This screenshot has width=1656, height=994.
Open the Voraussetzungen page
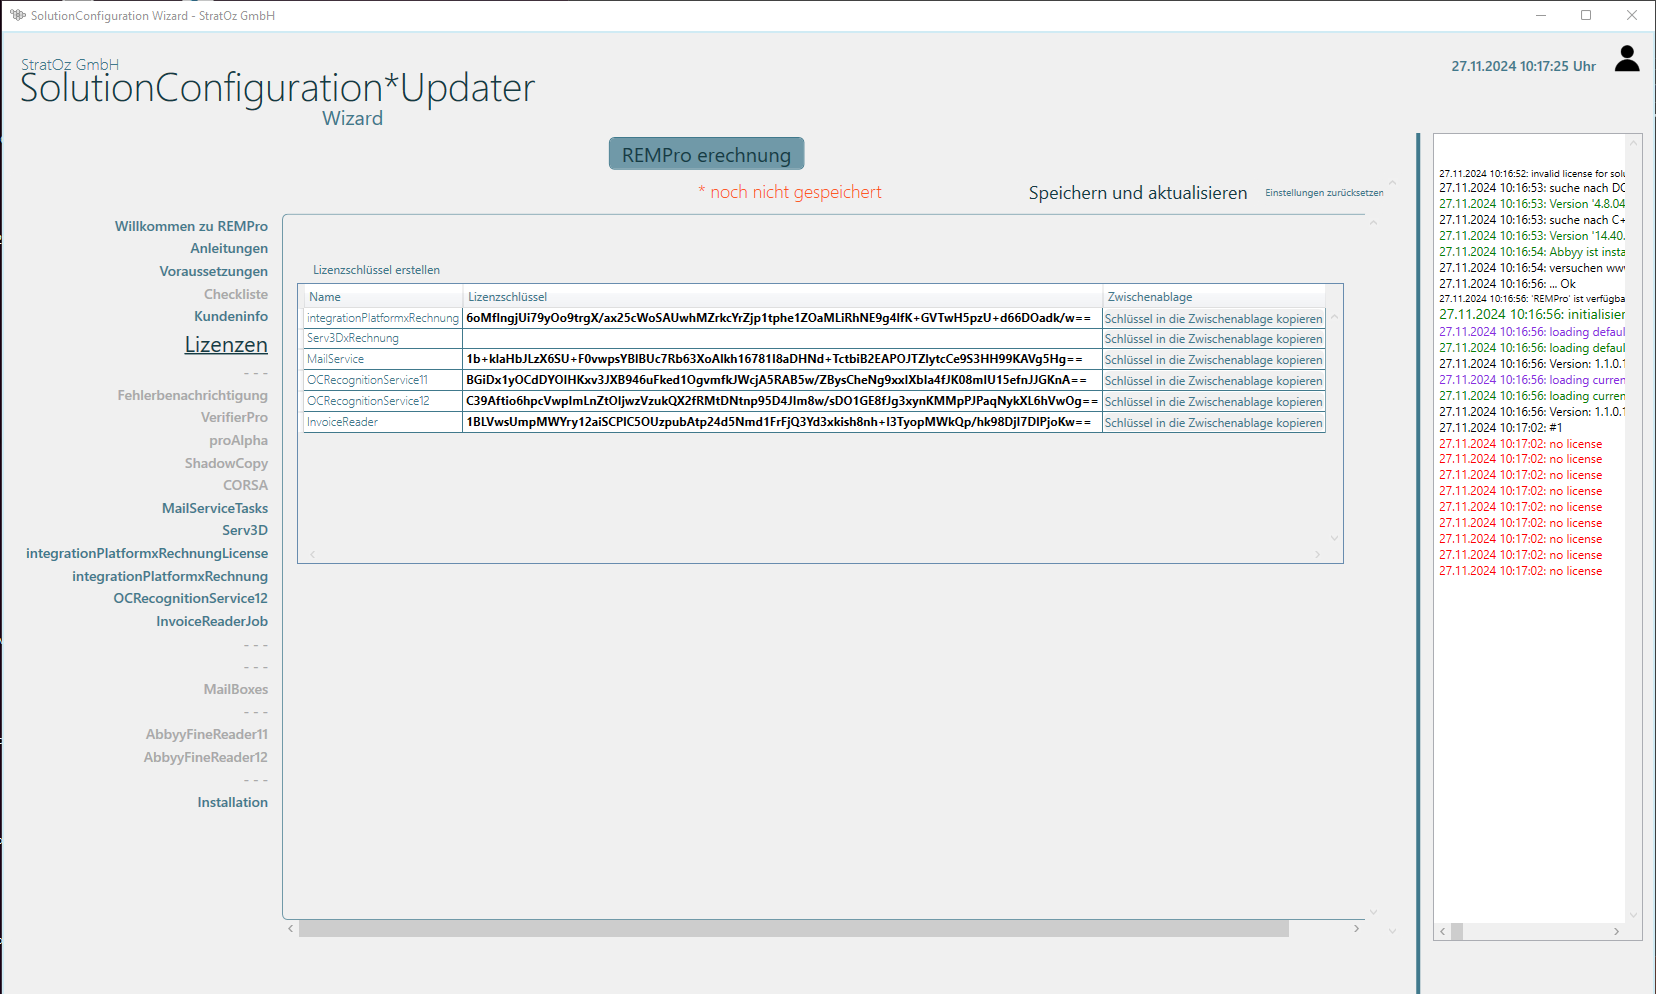point(213,271)
